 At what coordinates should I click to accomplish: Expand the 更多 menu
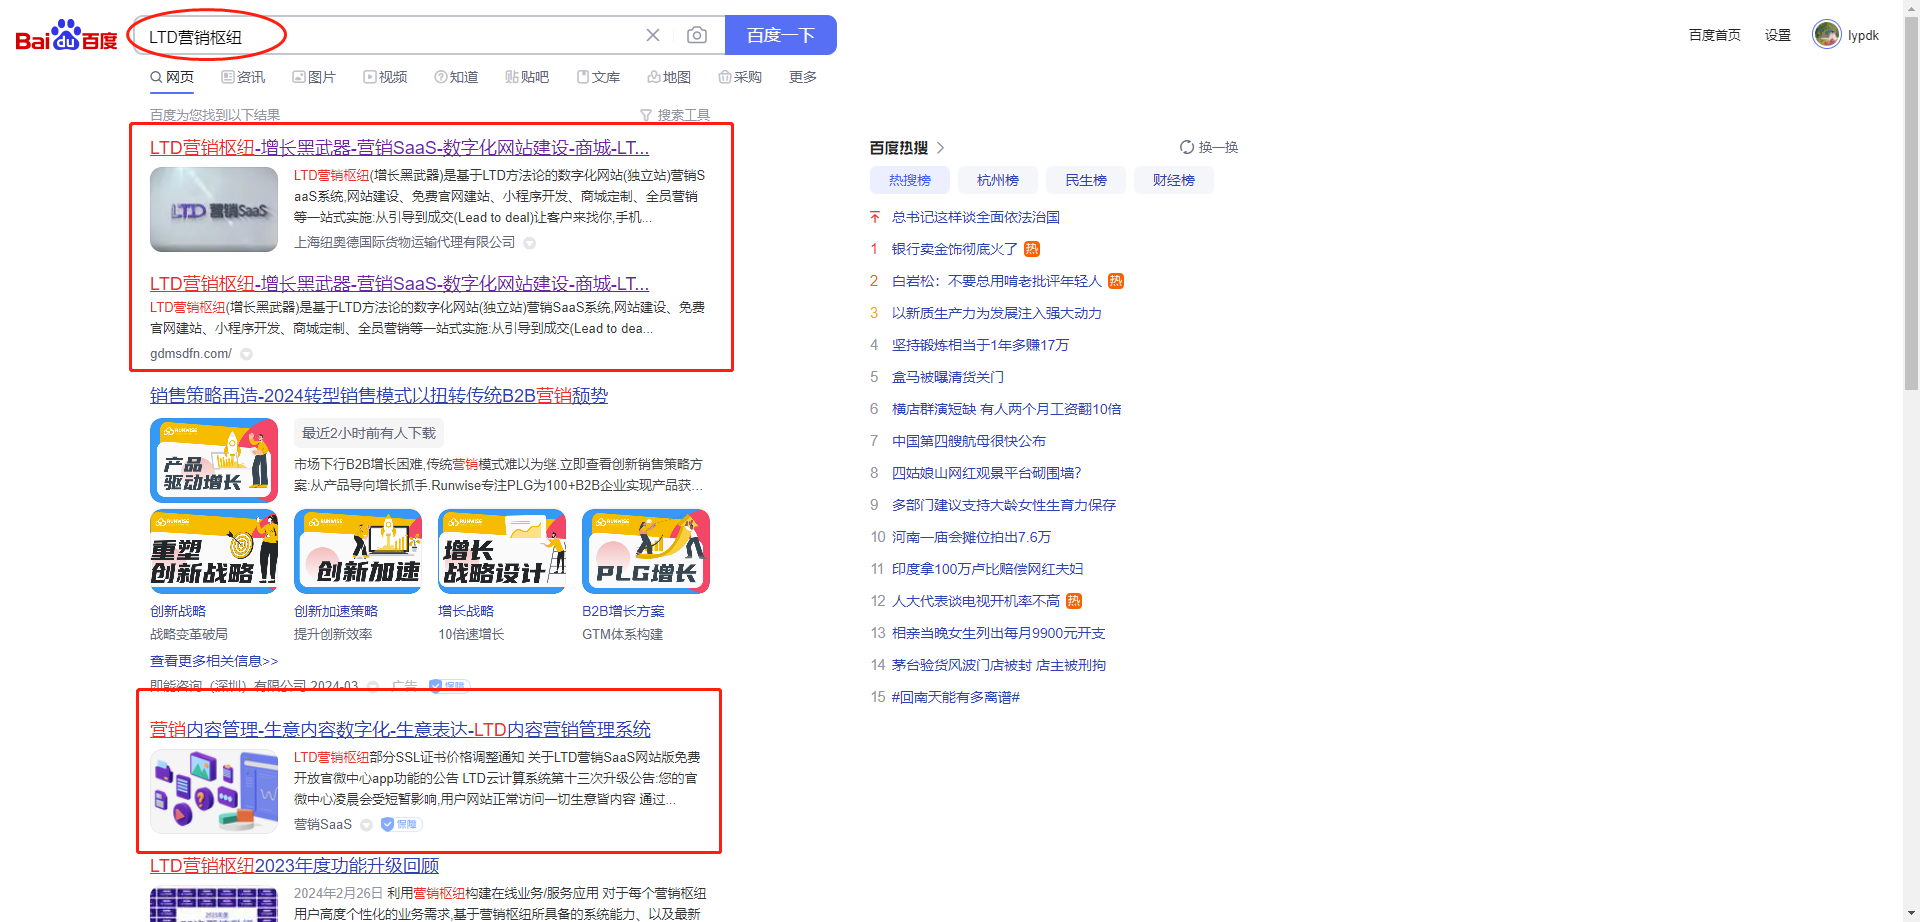point(803,77)
